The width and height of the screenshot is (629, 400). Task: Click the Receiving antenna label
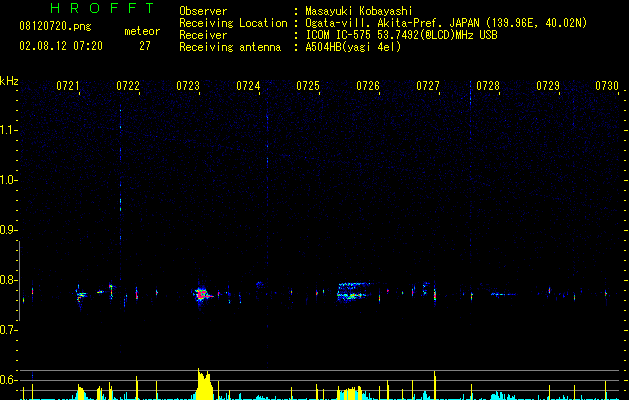click(230, 47)
